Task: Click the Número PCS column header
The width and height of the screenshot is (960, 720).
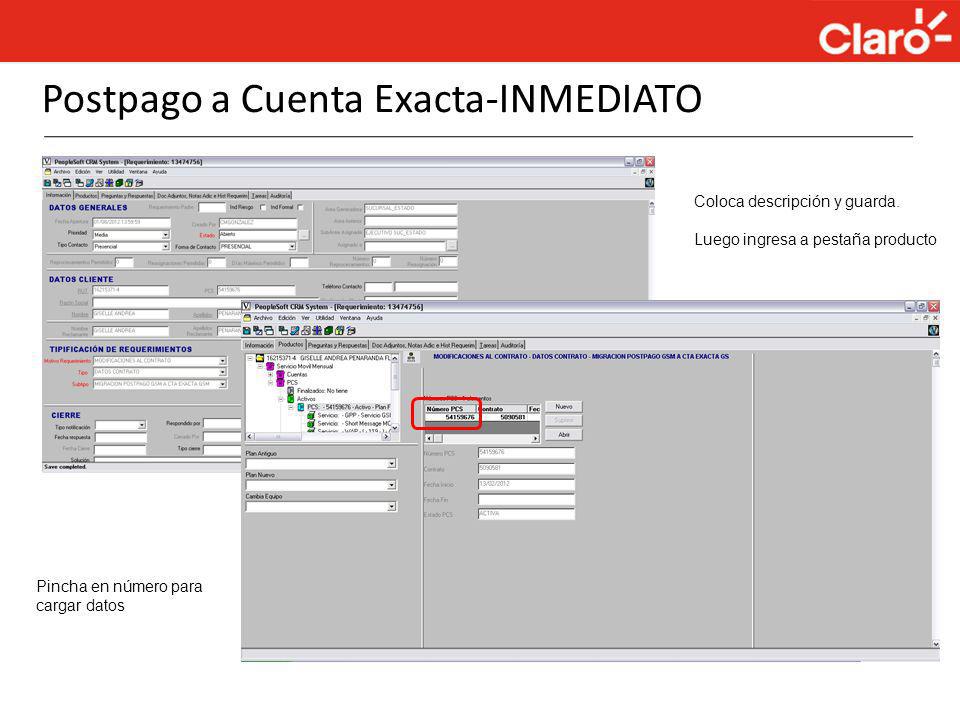Action: [x=451, y=408]
